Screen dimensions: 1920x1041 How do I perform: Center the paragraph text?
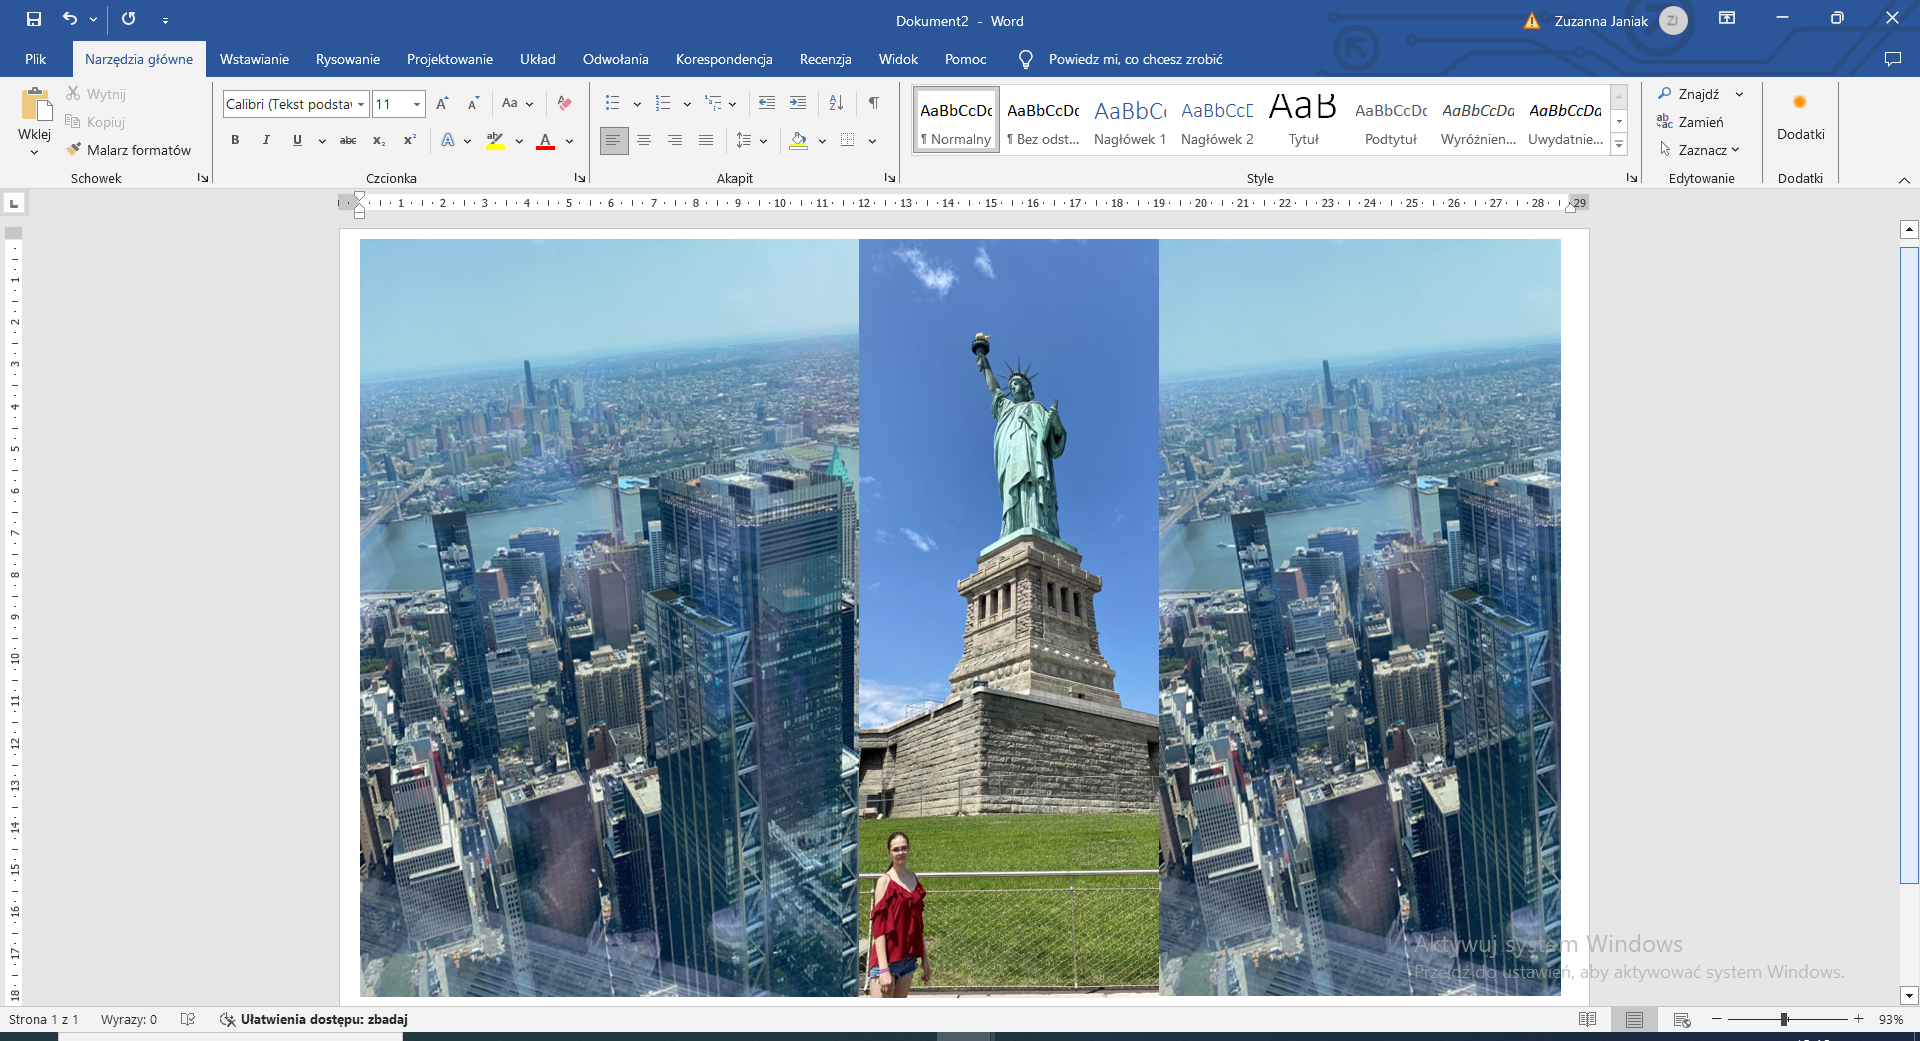click(644, 141)
